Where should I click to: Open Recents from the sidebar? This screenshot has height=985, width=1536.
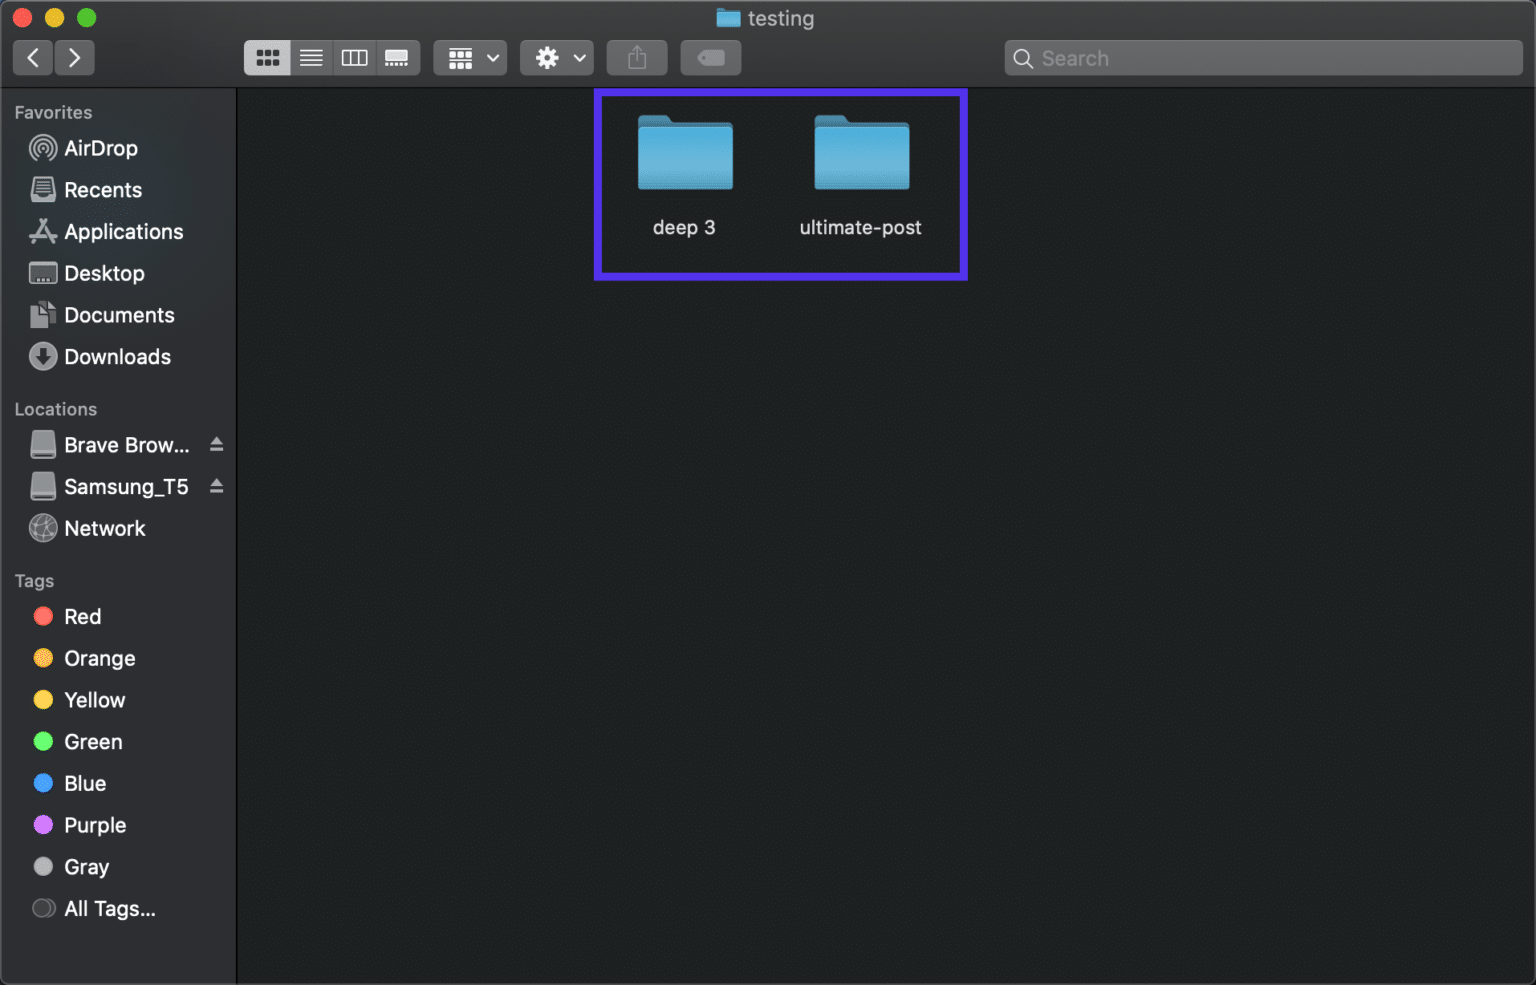pos(103,190)
